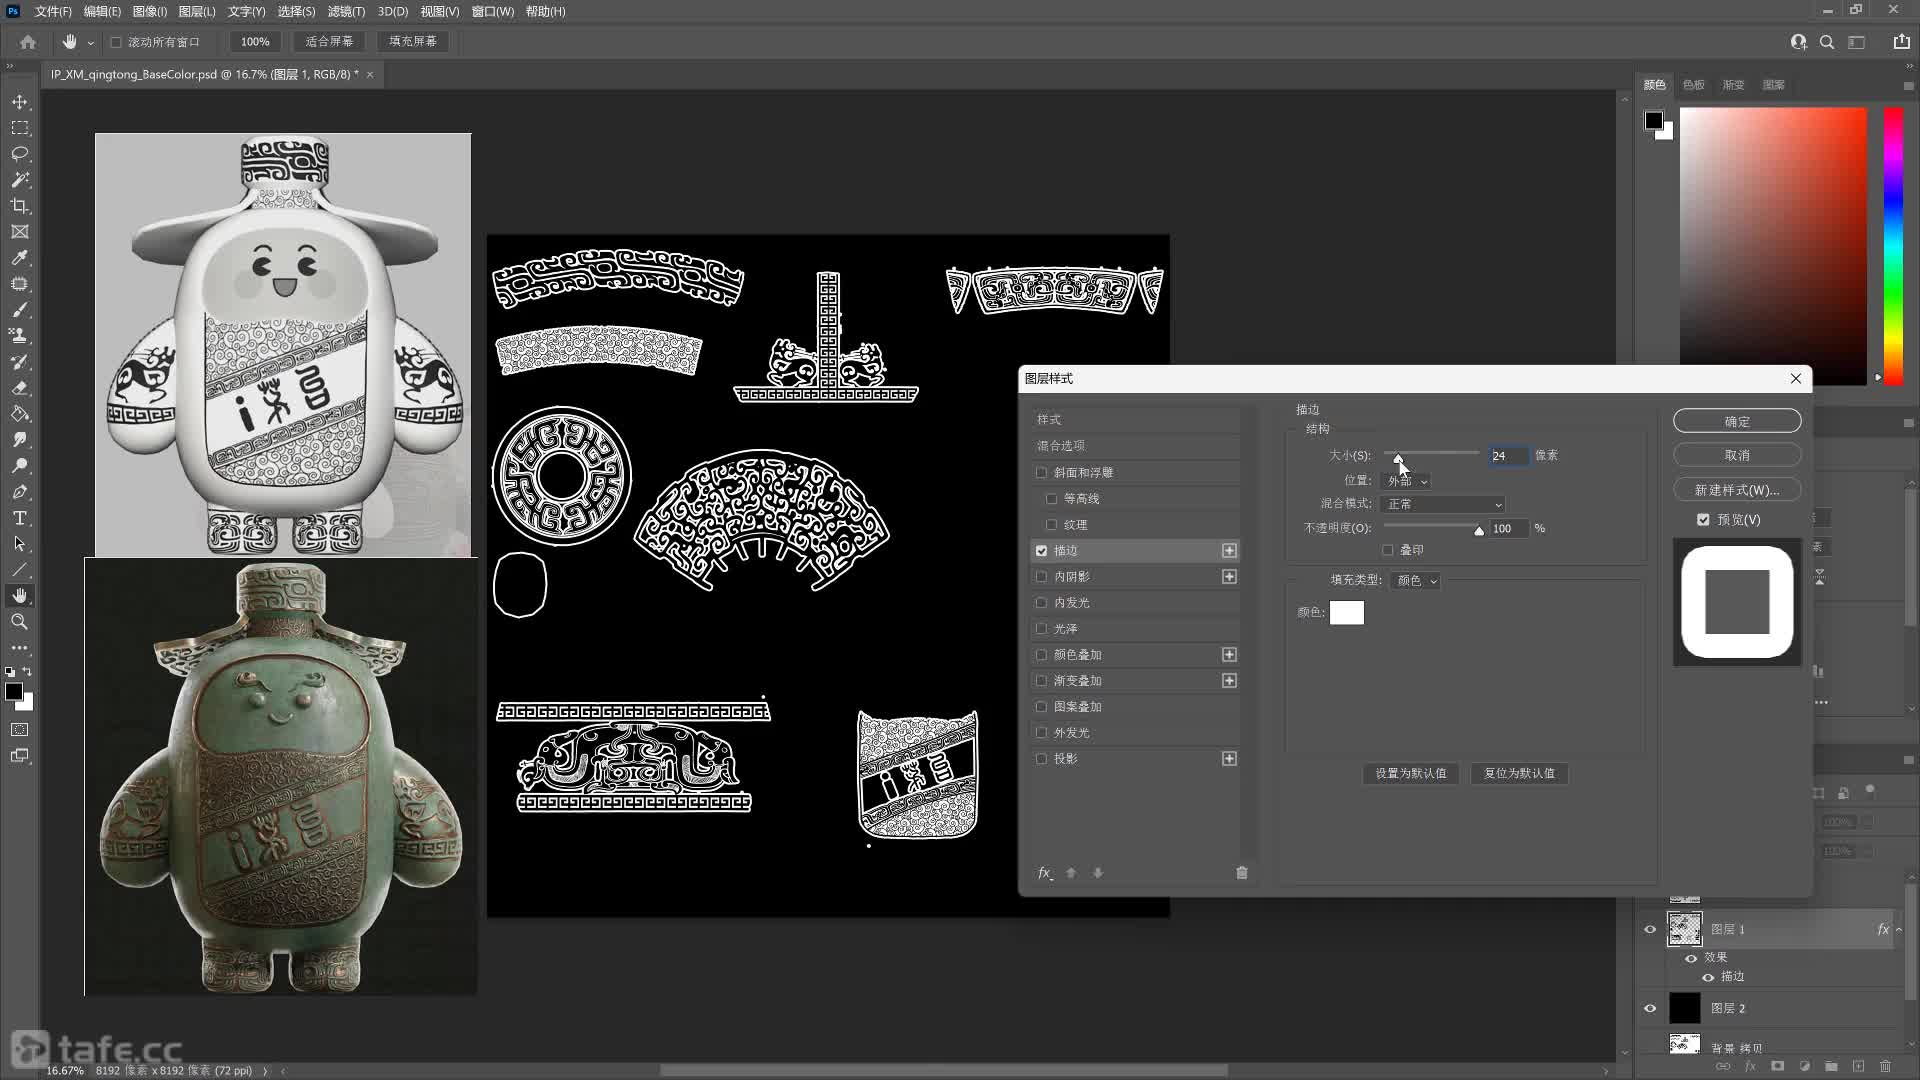1920x1080 pixels.
Task: Select the Crop tool
Action: point(18,206)
